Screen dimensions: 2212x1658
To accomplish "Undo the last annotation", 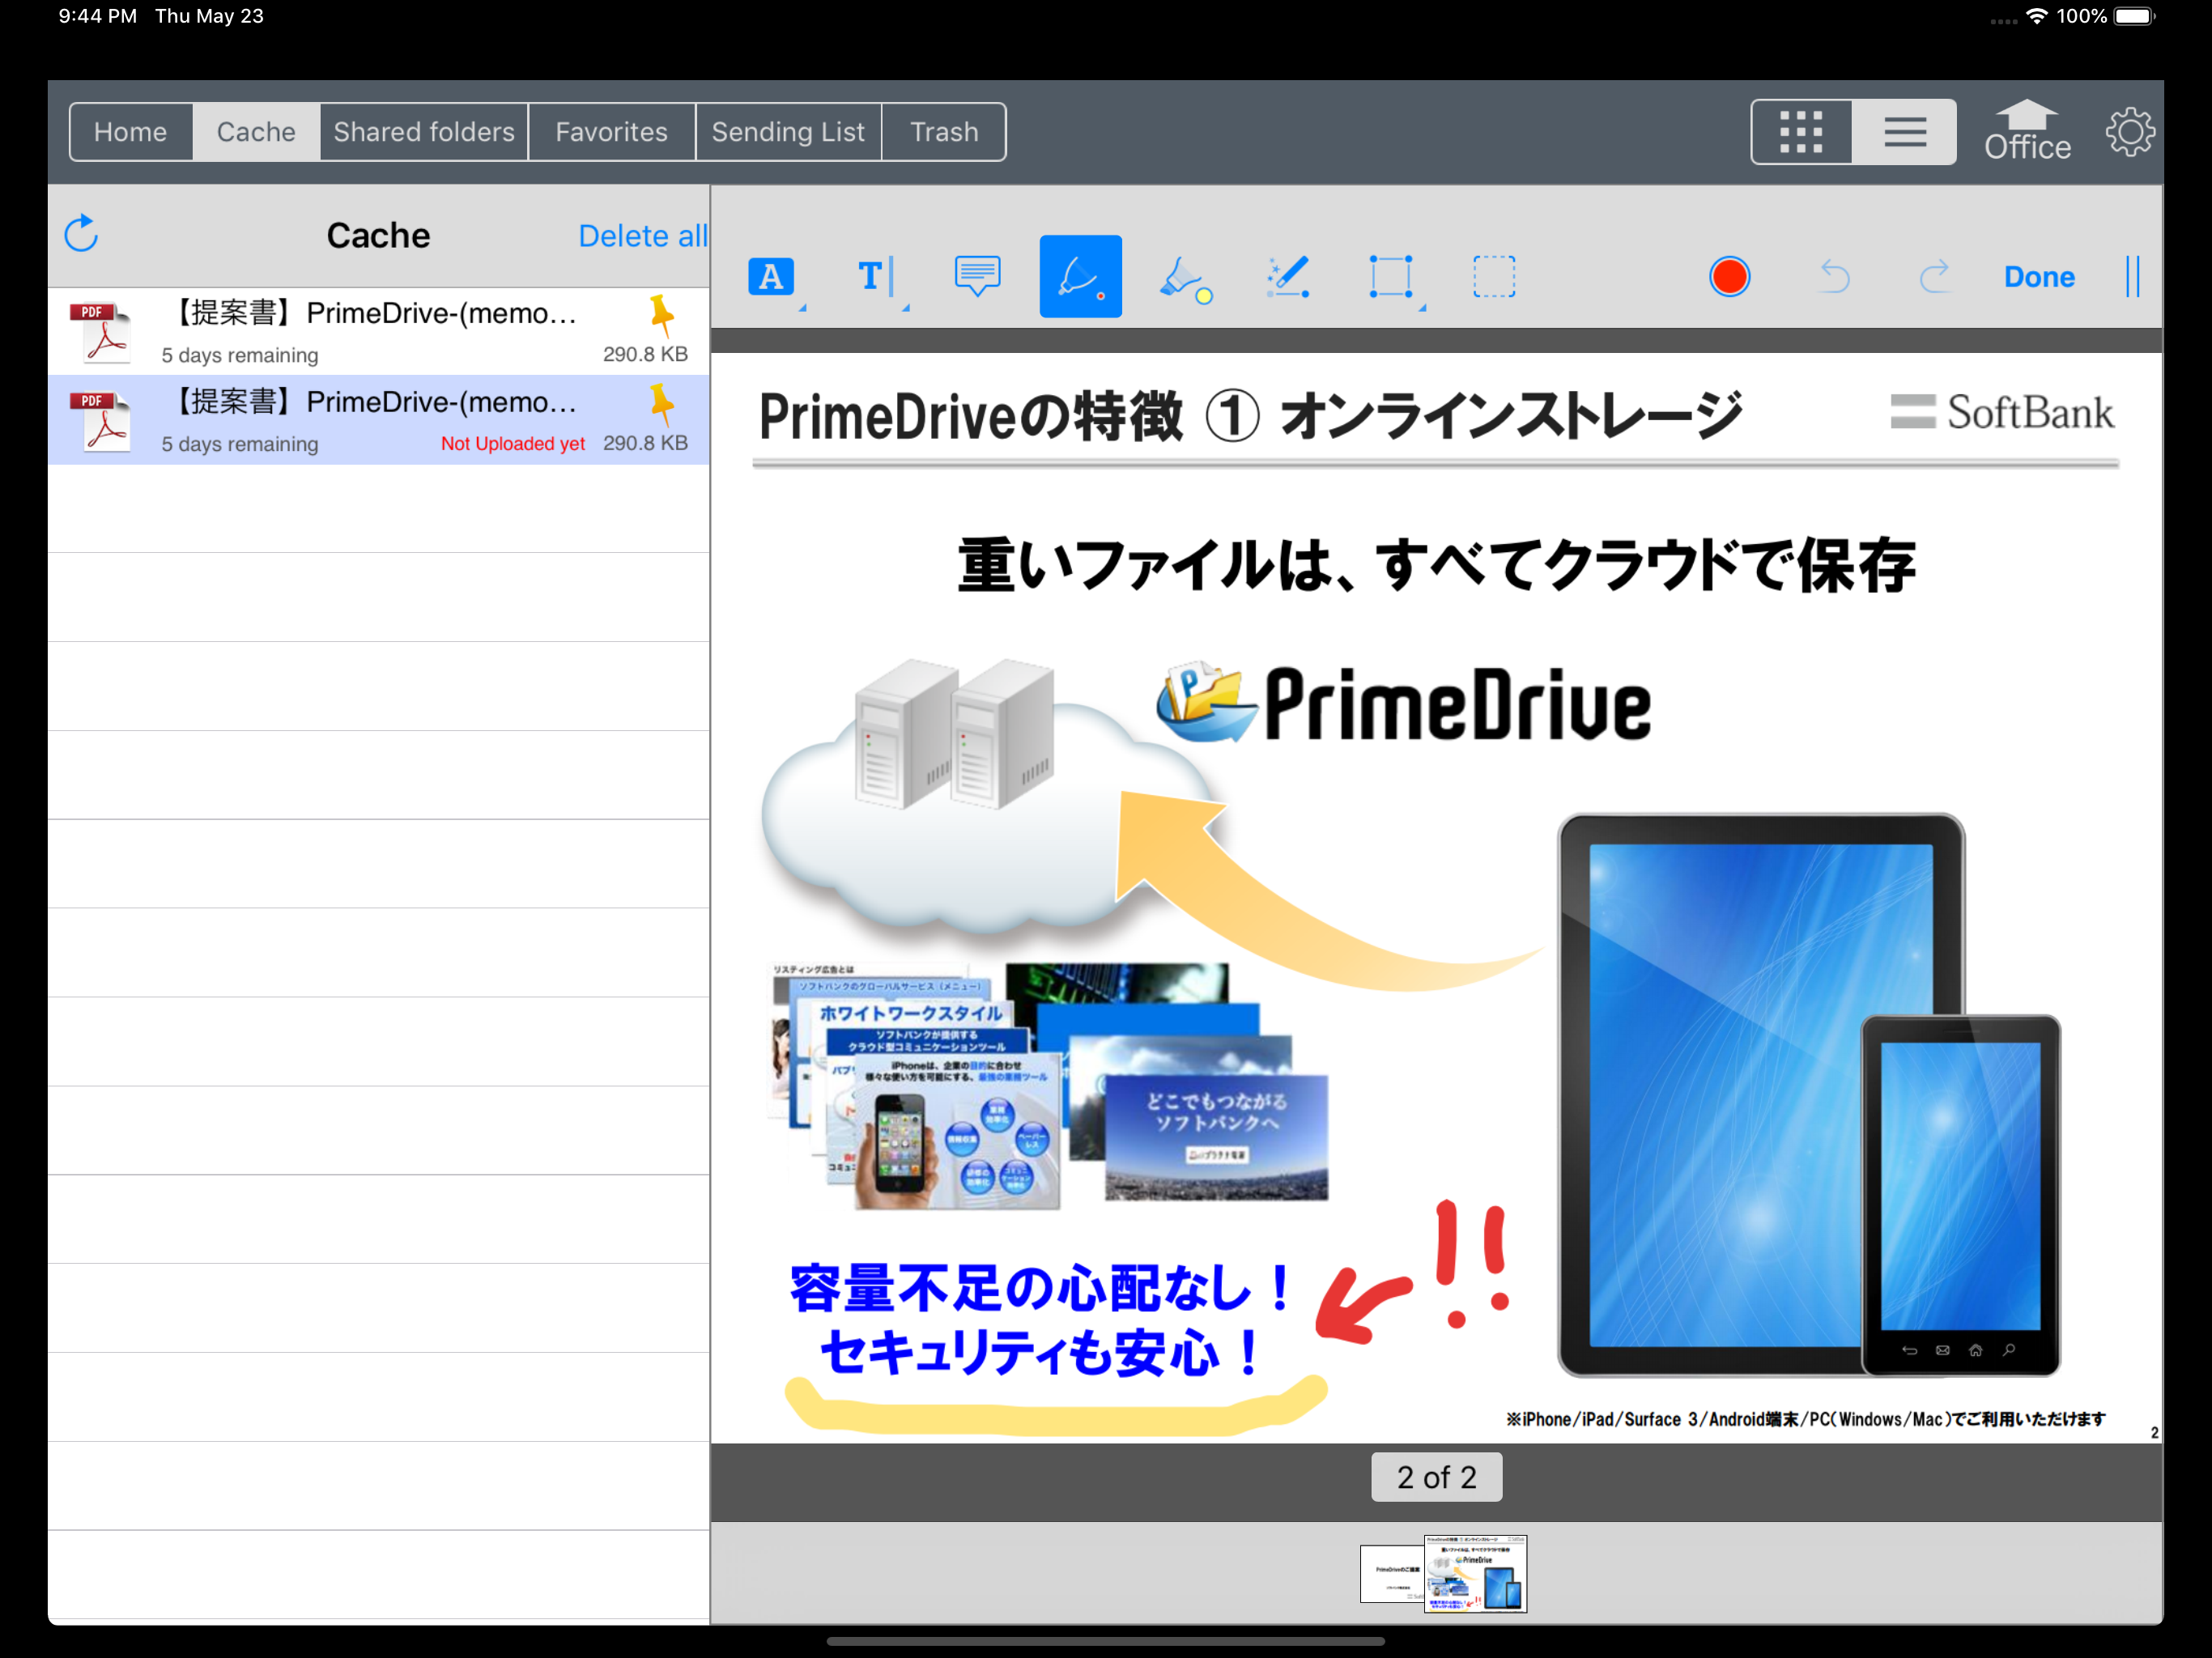I will click(1834, 277).
